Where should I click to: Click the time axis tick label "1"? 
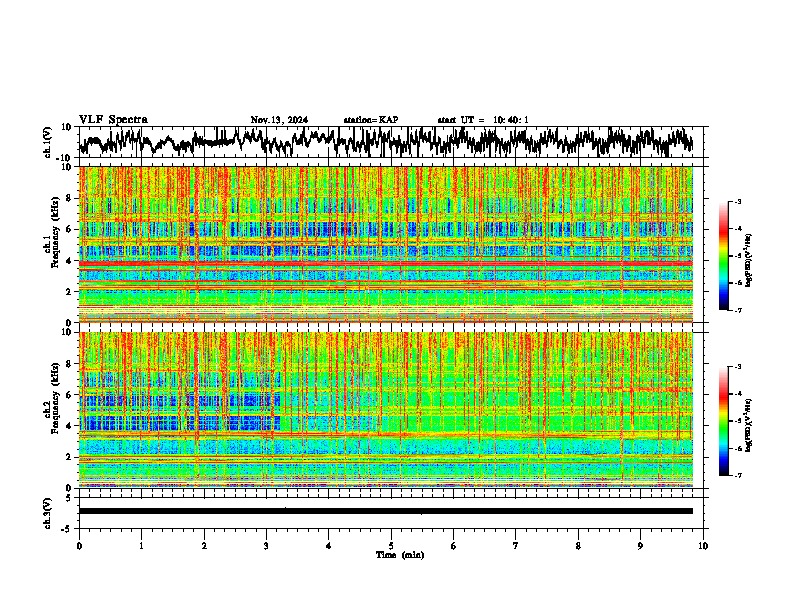[141, 546]
